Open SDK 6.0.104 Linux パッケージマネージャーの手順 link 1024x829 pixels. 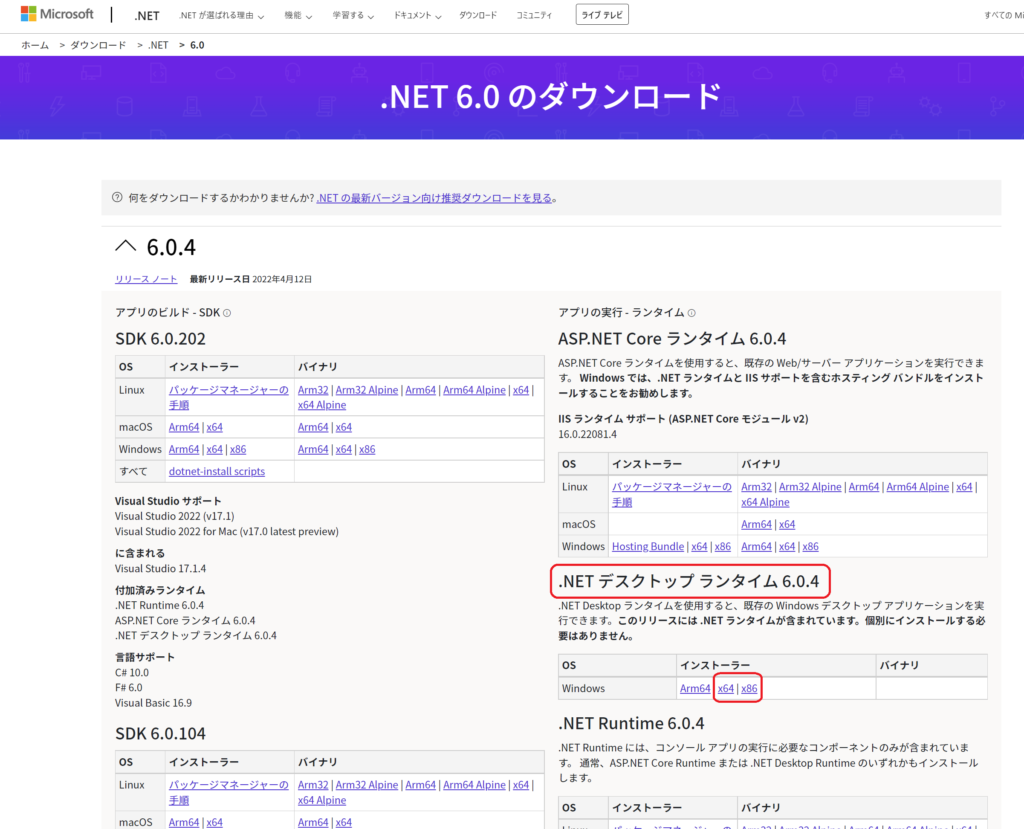229,792
